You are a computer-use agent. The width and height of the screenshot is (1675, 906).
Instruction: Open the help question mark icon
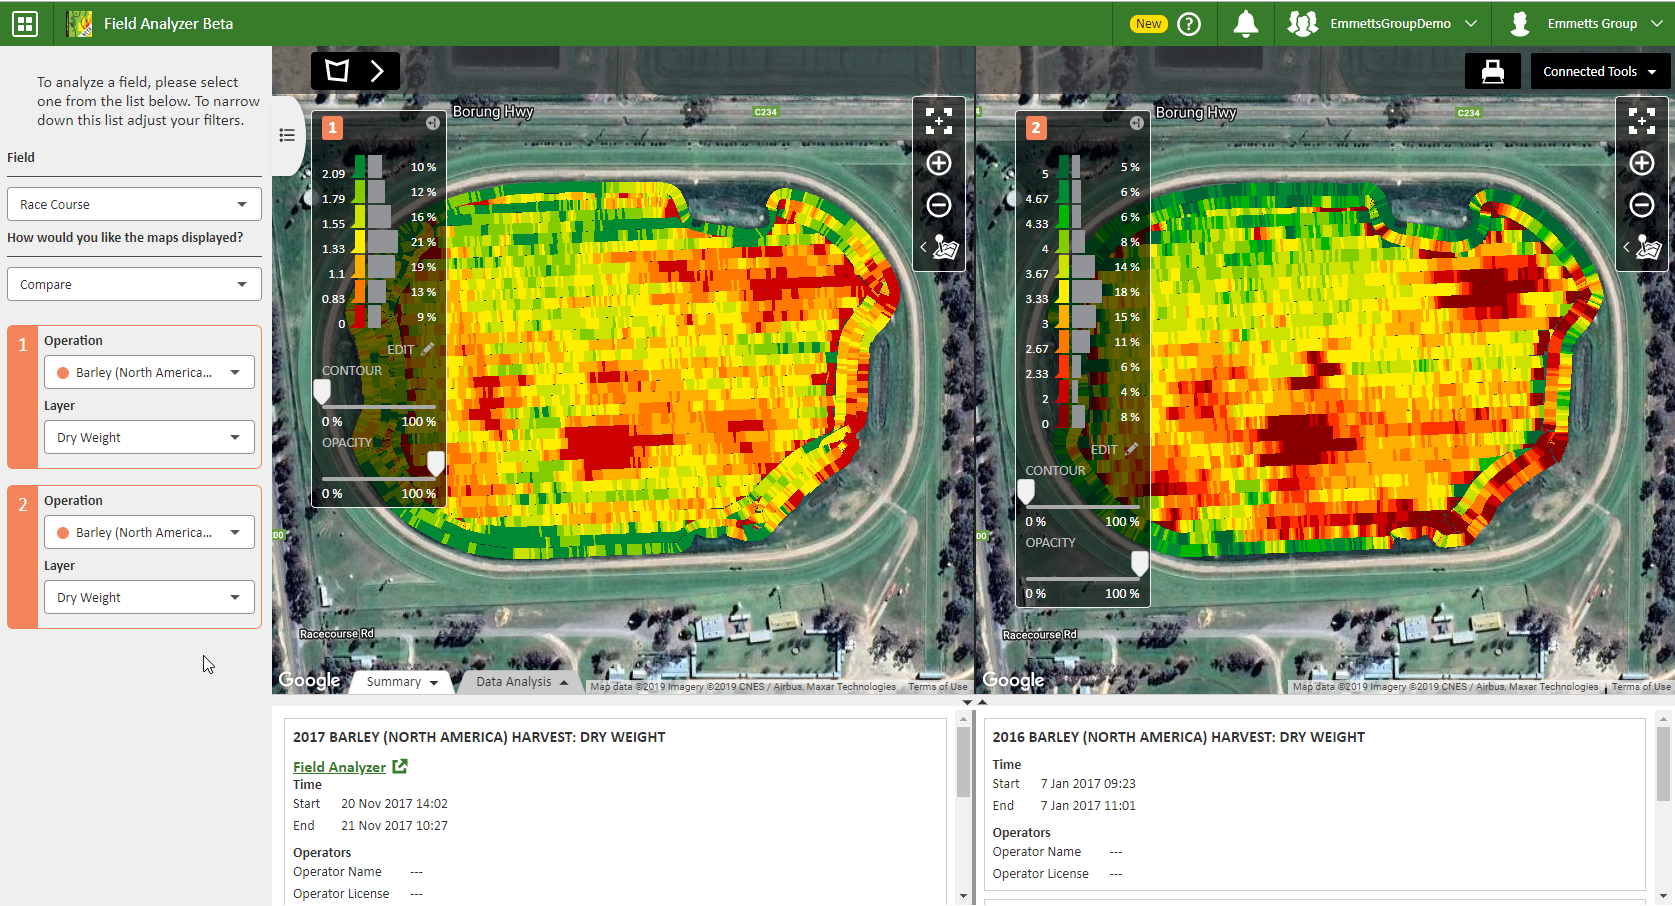click(1189, 24)
